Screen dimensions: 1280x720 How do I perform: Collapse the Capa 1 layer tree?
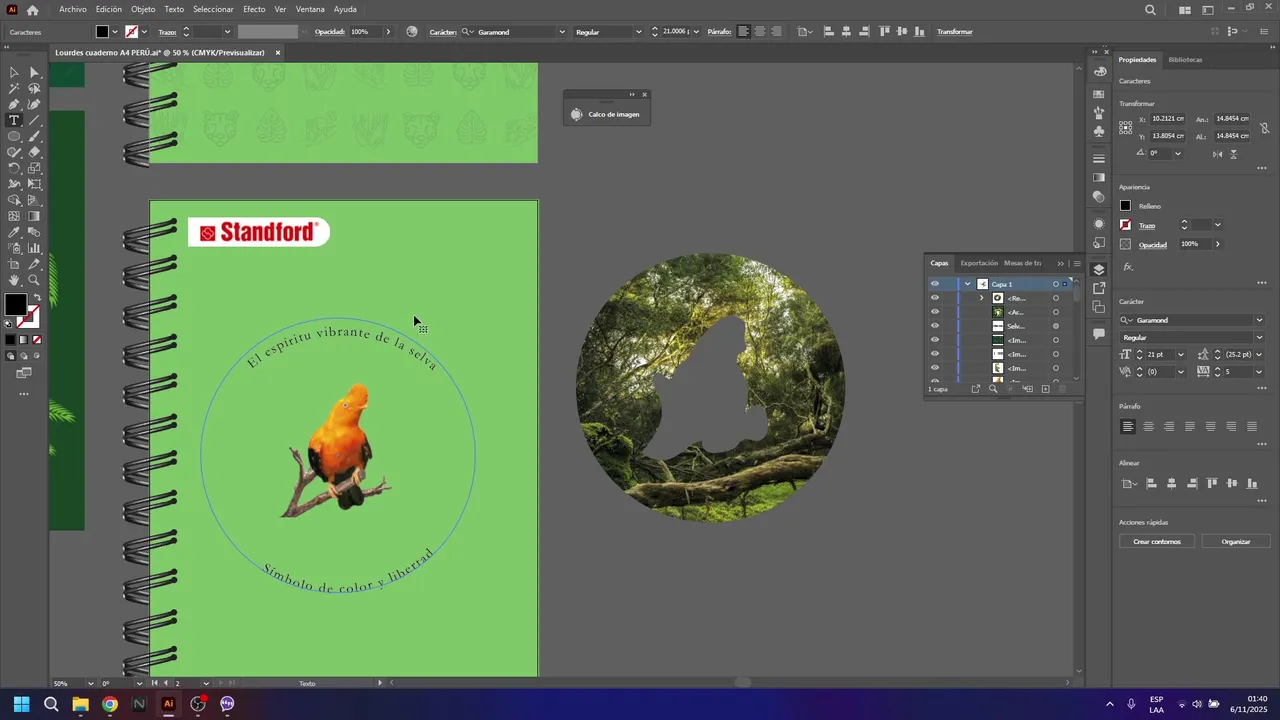(968, 284)
